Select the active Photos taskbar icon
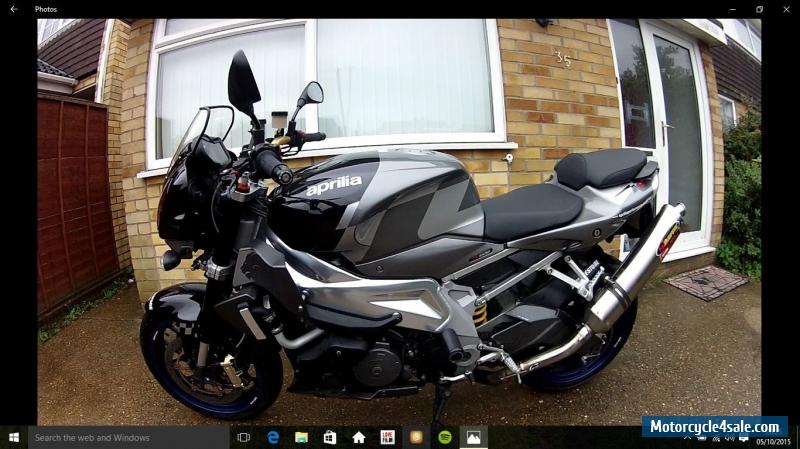800x449 pixels. coord(473,437)
